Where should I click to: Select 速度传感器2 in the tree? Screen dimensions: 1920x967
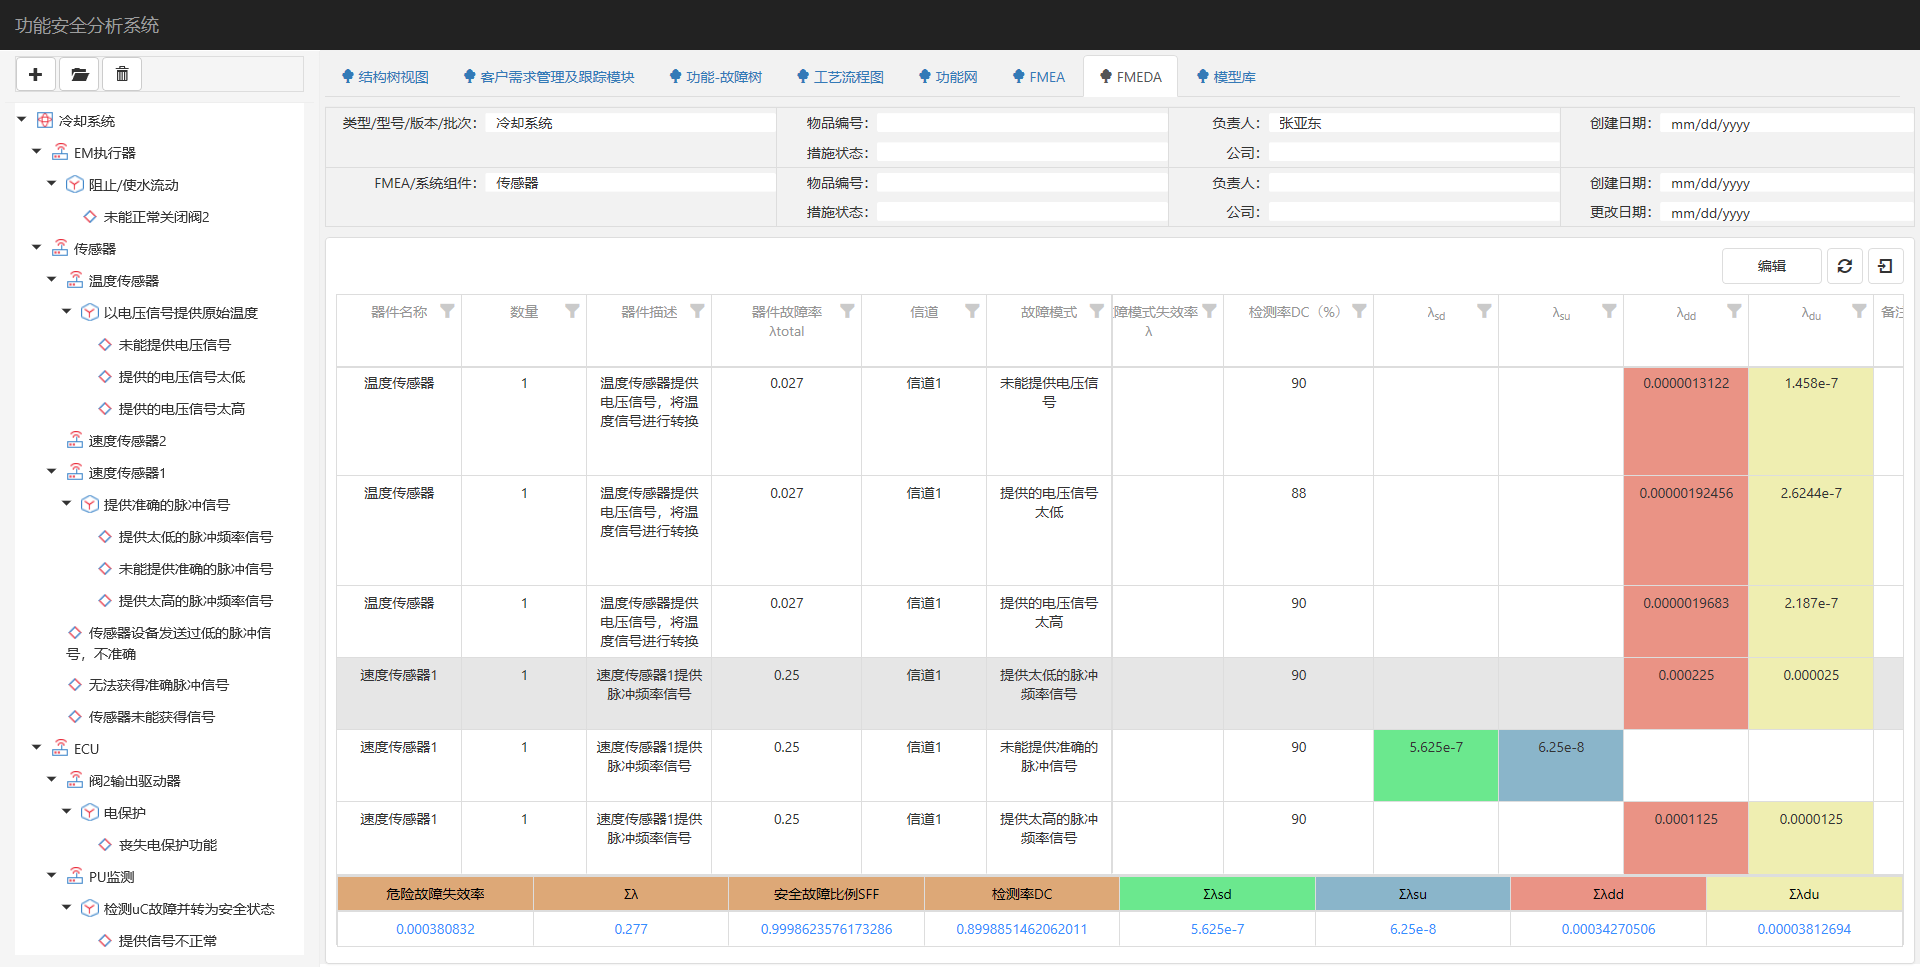[x=127, y=441]
